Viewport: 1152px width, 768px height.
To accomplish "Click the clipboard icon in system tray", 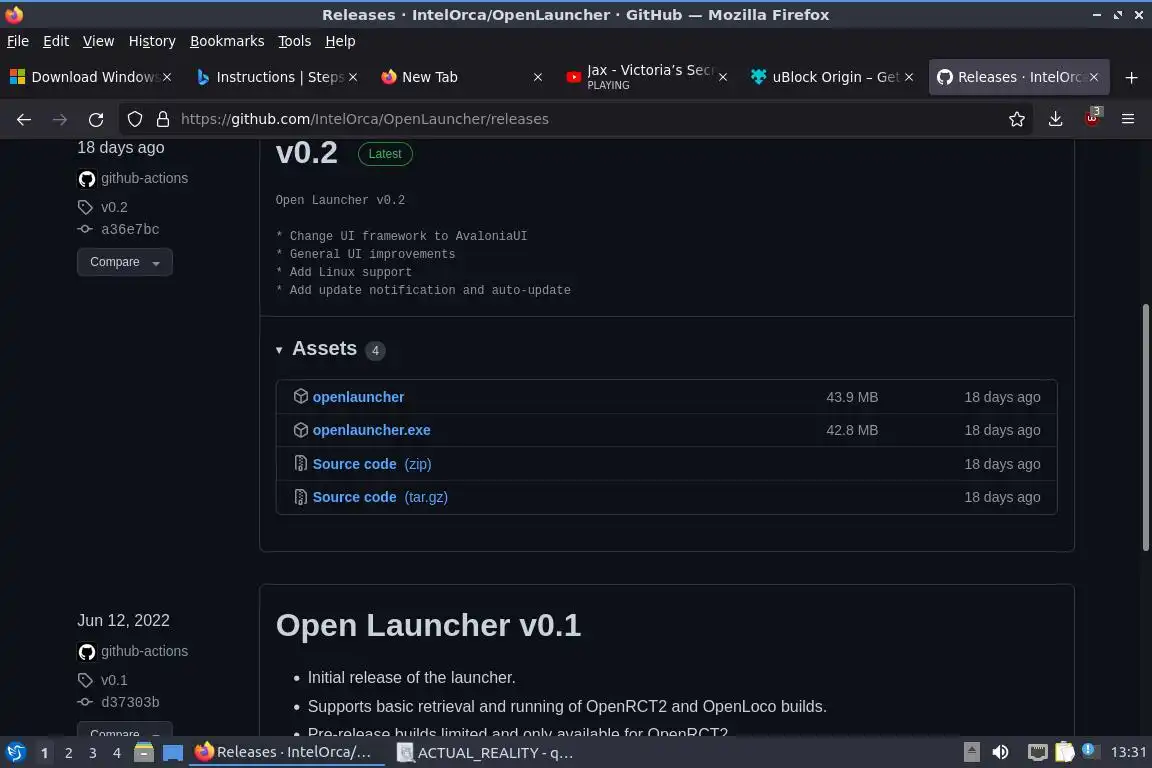I will [x=1065, y=753].
